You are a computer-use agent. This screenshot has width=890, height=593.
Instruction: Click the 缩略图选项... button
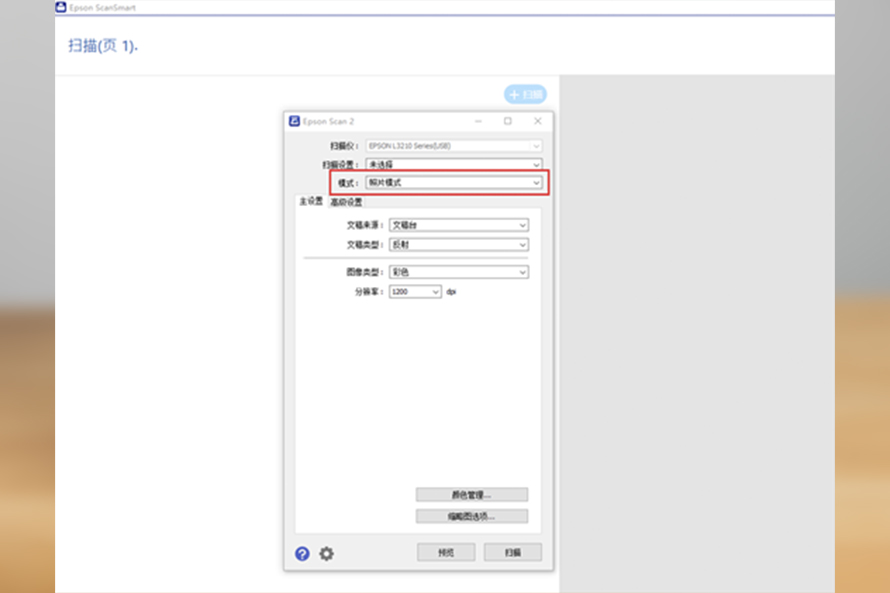click(x=472, y=516)
